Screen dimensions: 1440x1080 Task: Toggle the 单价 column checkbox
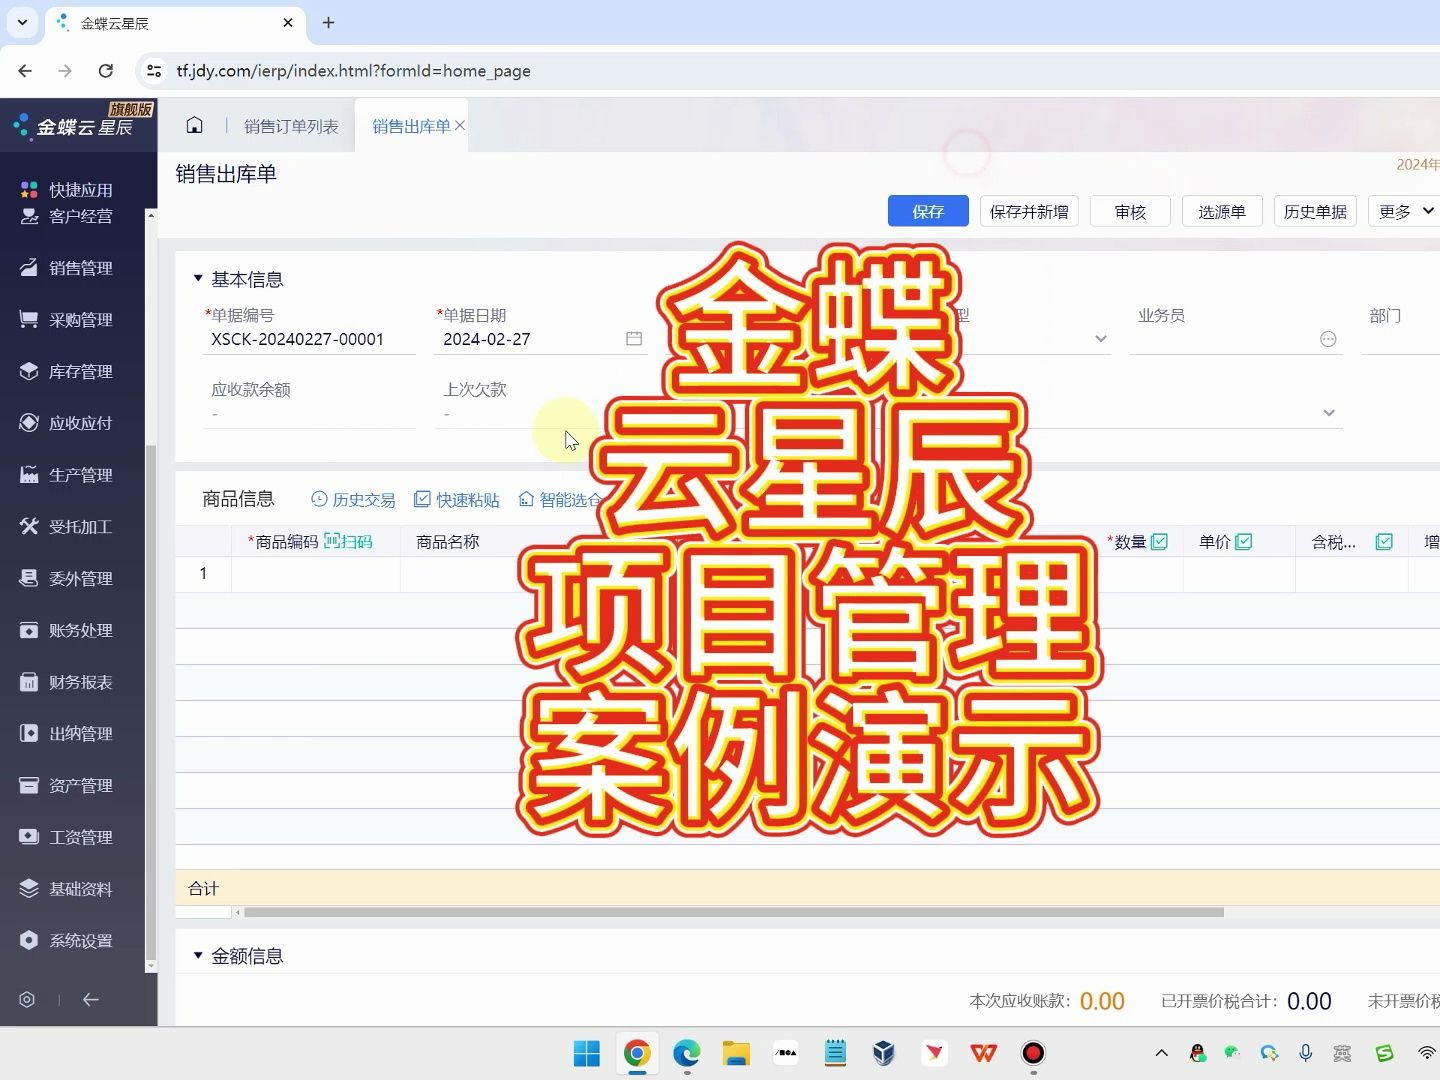click(1244, 542)
